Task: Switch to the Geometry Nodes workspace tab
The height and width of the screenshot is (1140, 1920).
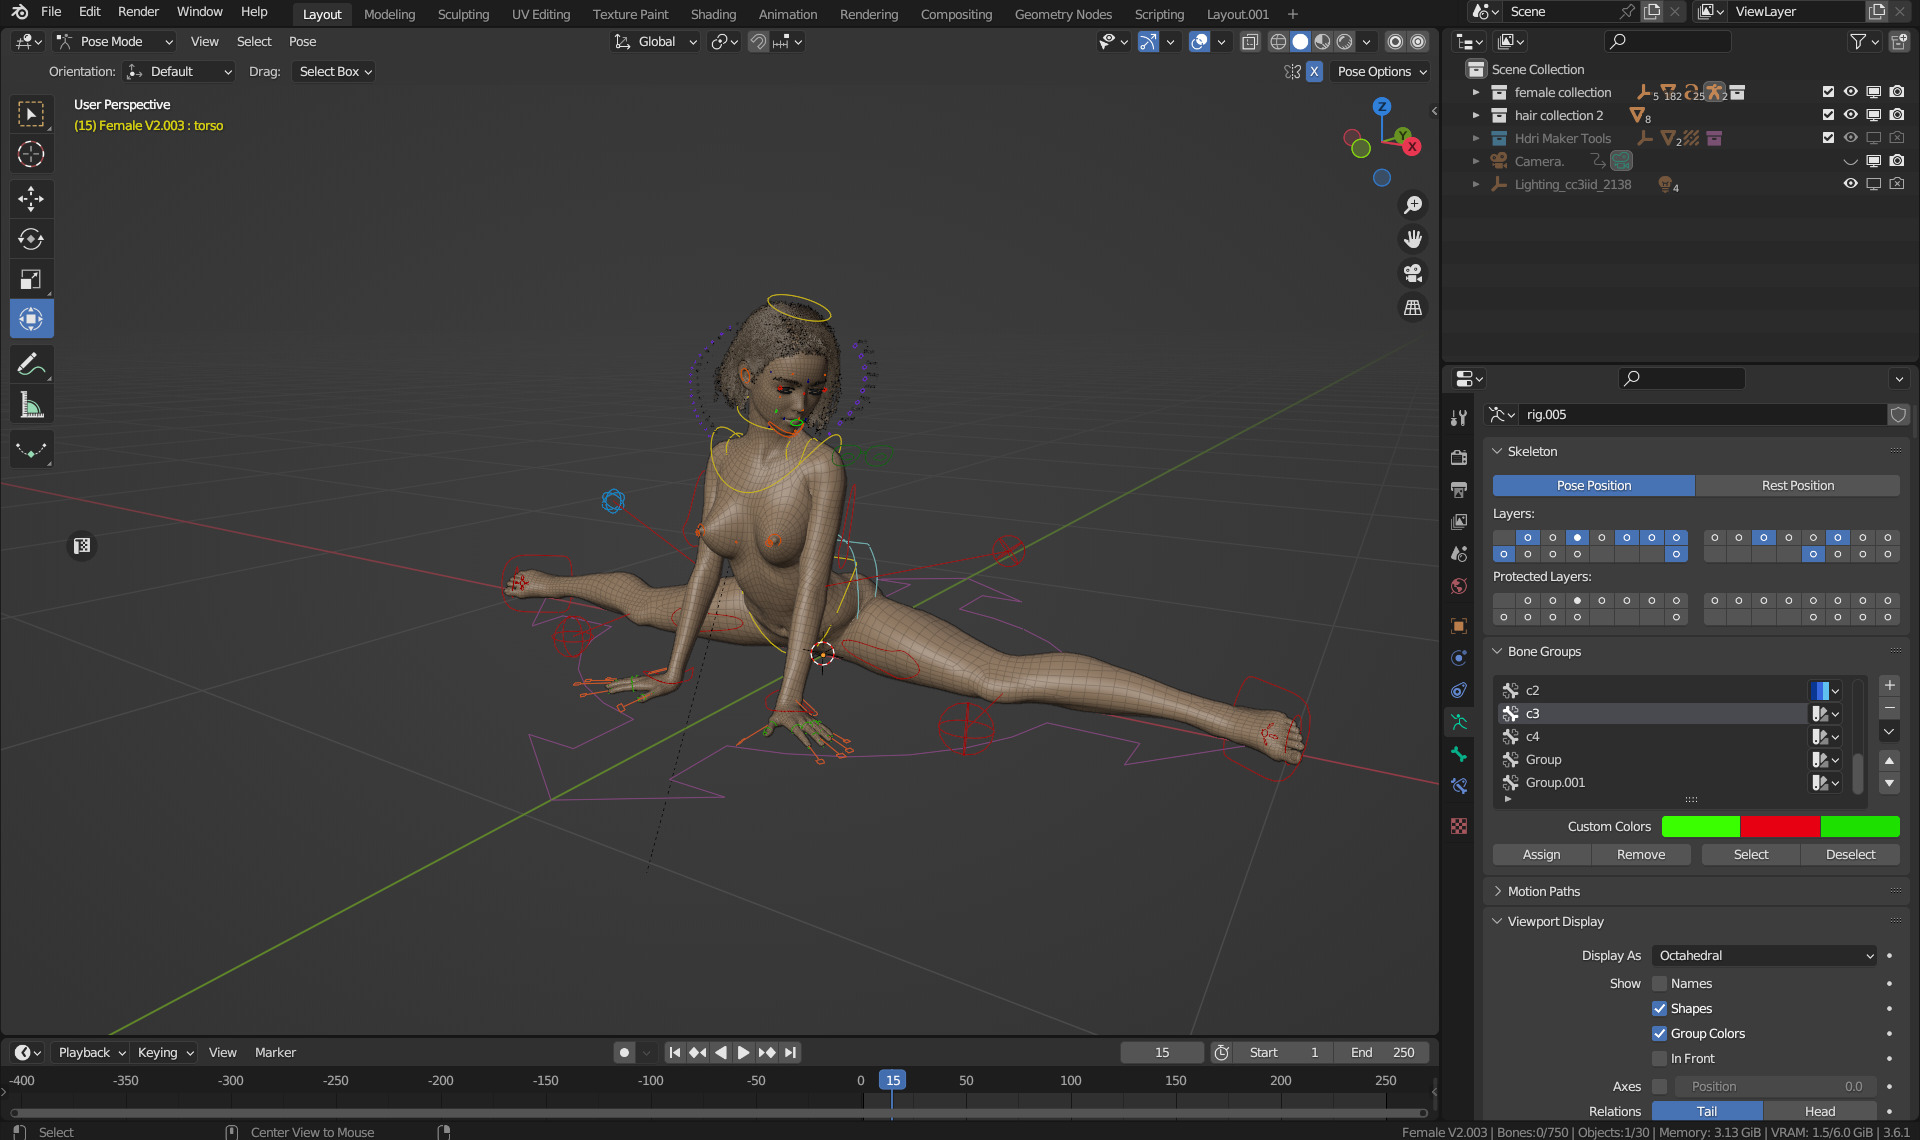Action: point(1062,14)
